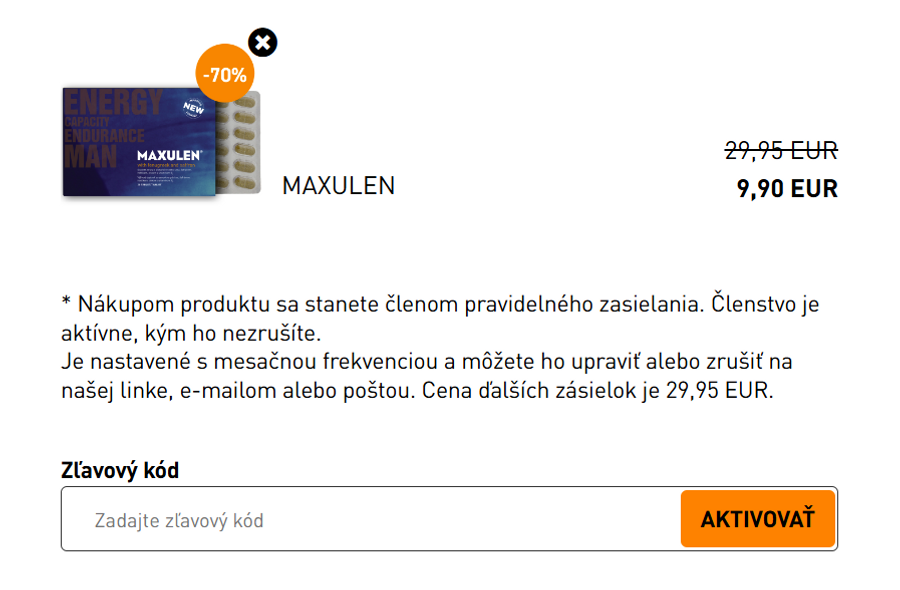Dismiss the product using the black X
The width and height of the screenshot is (900, 590).
pyautogui.click(x=262, y=42)
